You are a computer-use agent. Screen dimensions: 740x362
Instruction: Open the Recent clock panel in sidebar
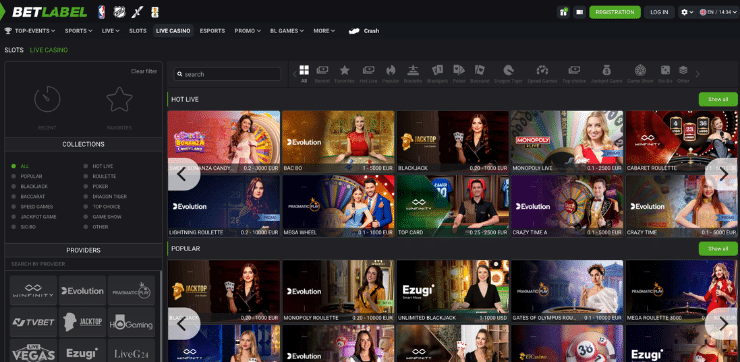pyautogui.click(x=47, y=106)
